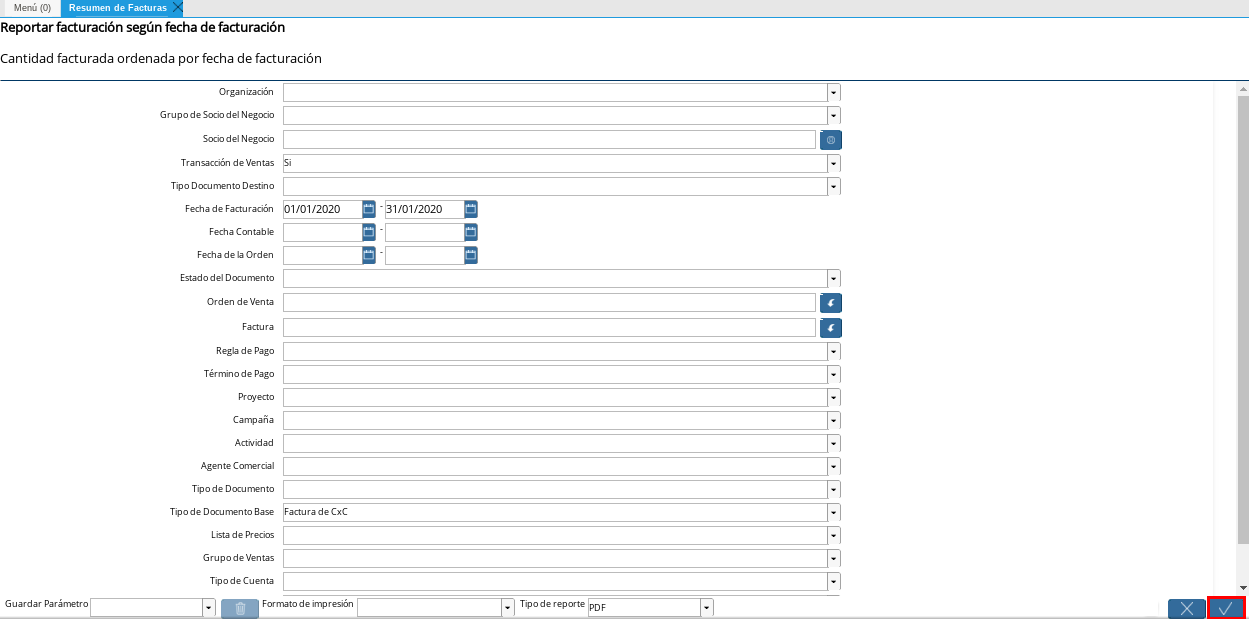Expand Guardar Parámetro dropdown
Image resolution: width=1249 pixels, height=619 pixels.
(209, 607)
